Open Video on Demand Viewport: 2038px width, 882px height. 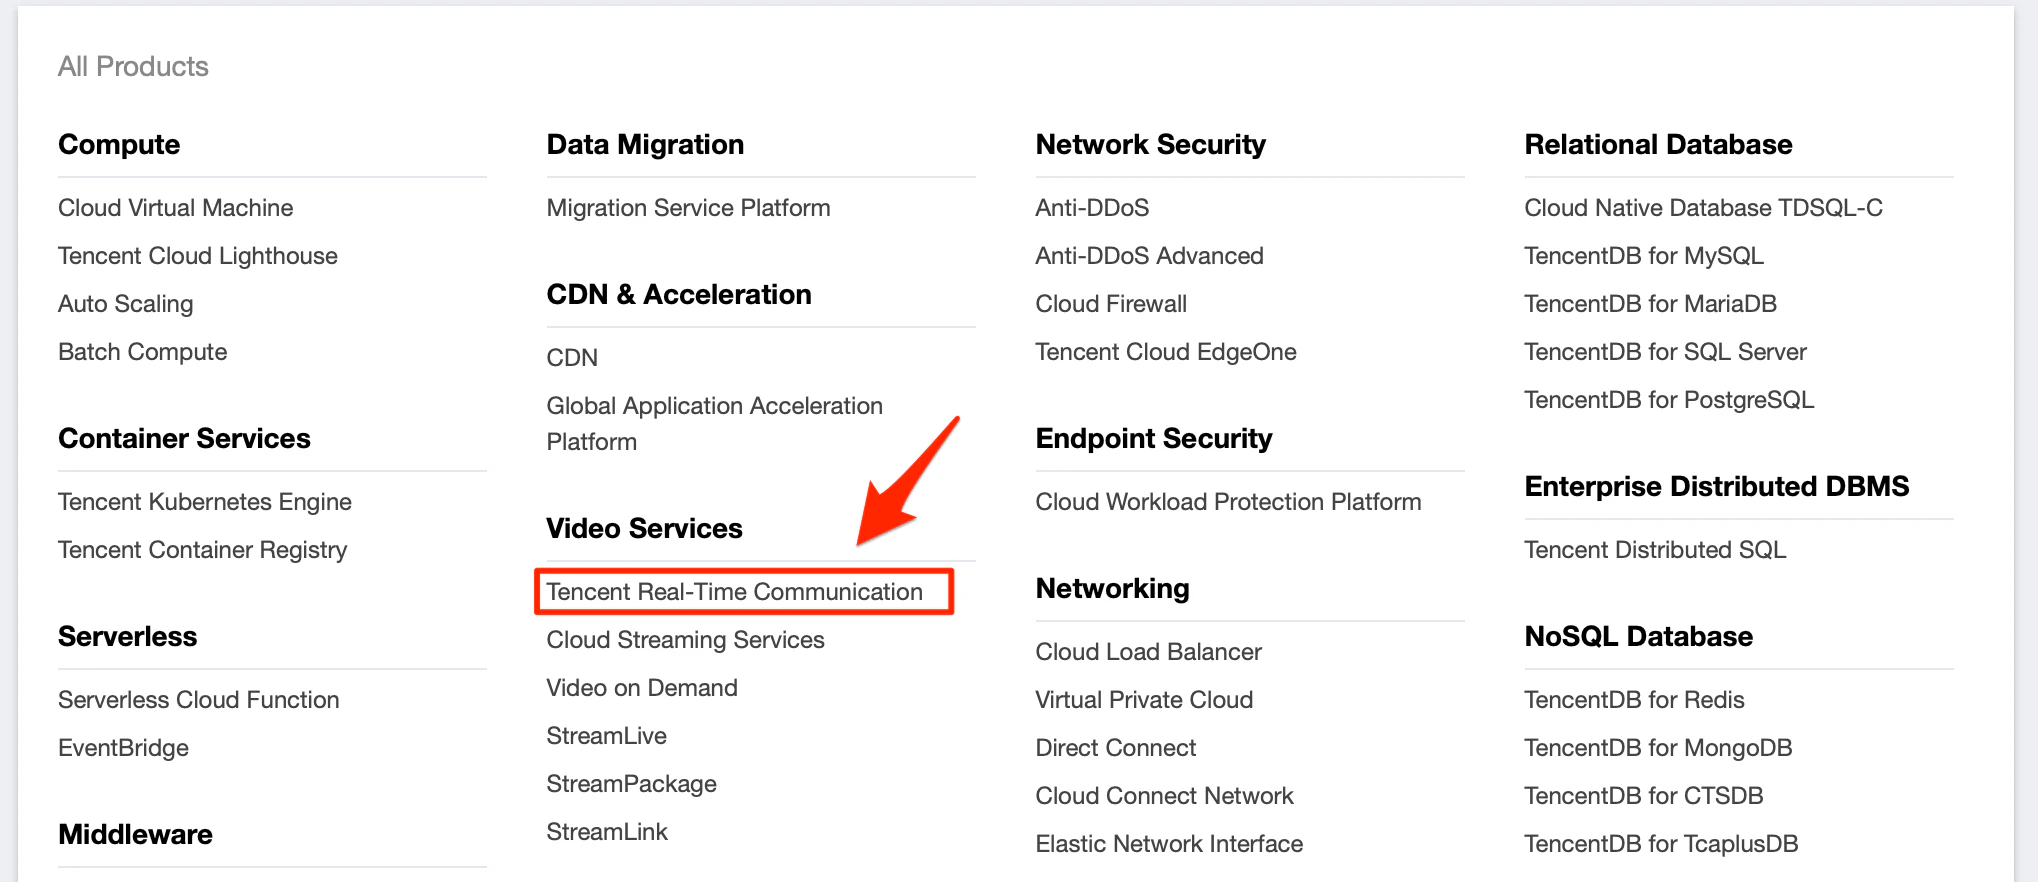click(x=642, y=688)
